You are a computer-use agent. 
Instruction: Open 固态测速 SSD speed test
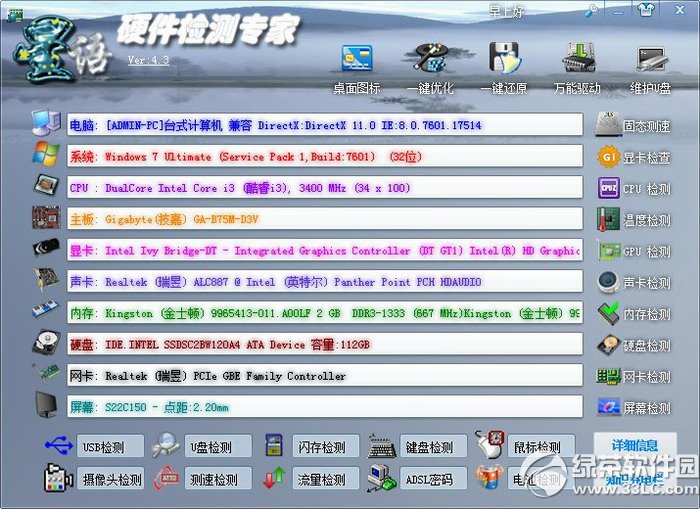[x=633, y=125]
